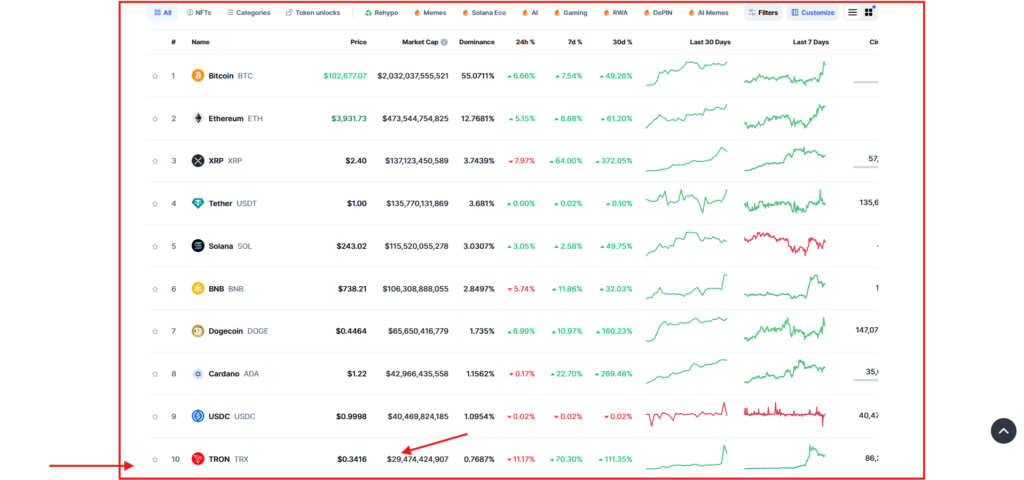Screen dimensions: 1024x480
Task: Open the Dogecoin DOGE coin page
Action: 238,331
